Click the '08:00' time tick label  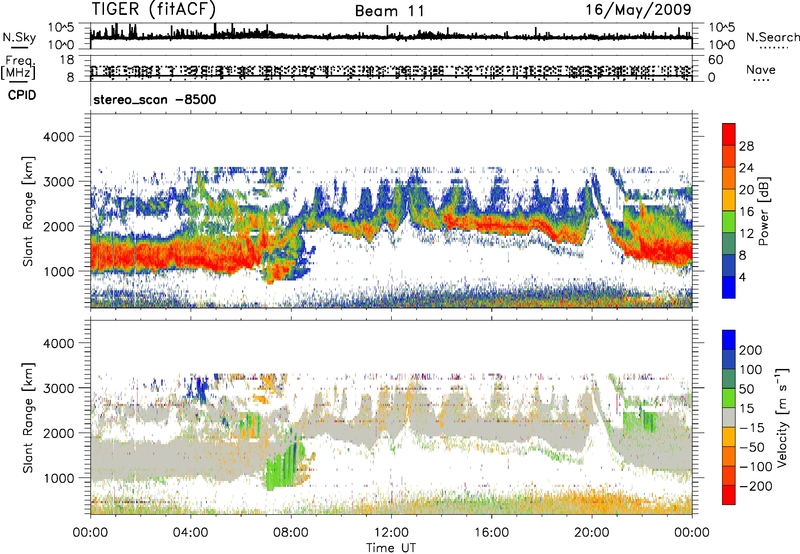point(291,533)
